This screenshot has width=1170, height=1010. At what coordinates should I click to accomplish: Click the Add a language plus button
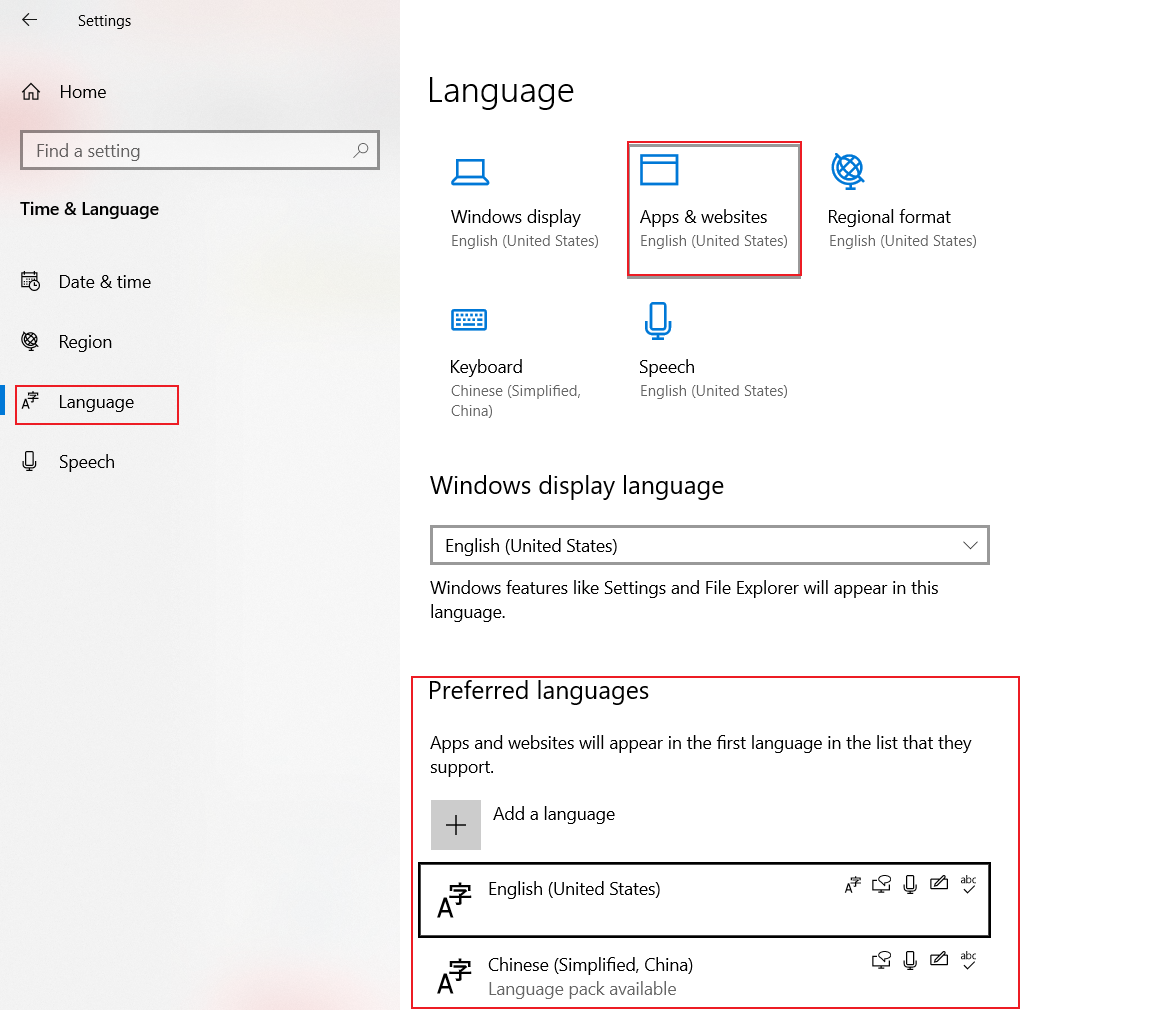(x=456, y=825)
